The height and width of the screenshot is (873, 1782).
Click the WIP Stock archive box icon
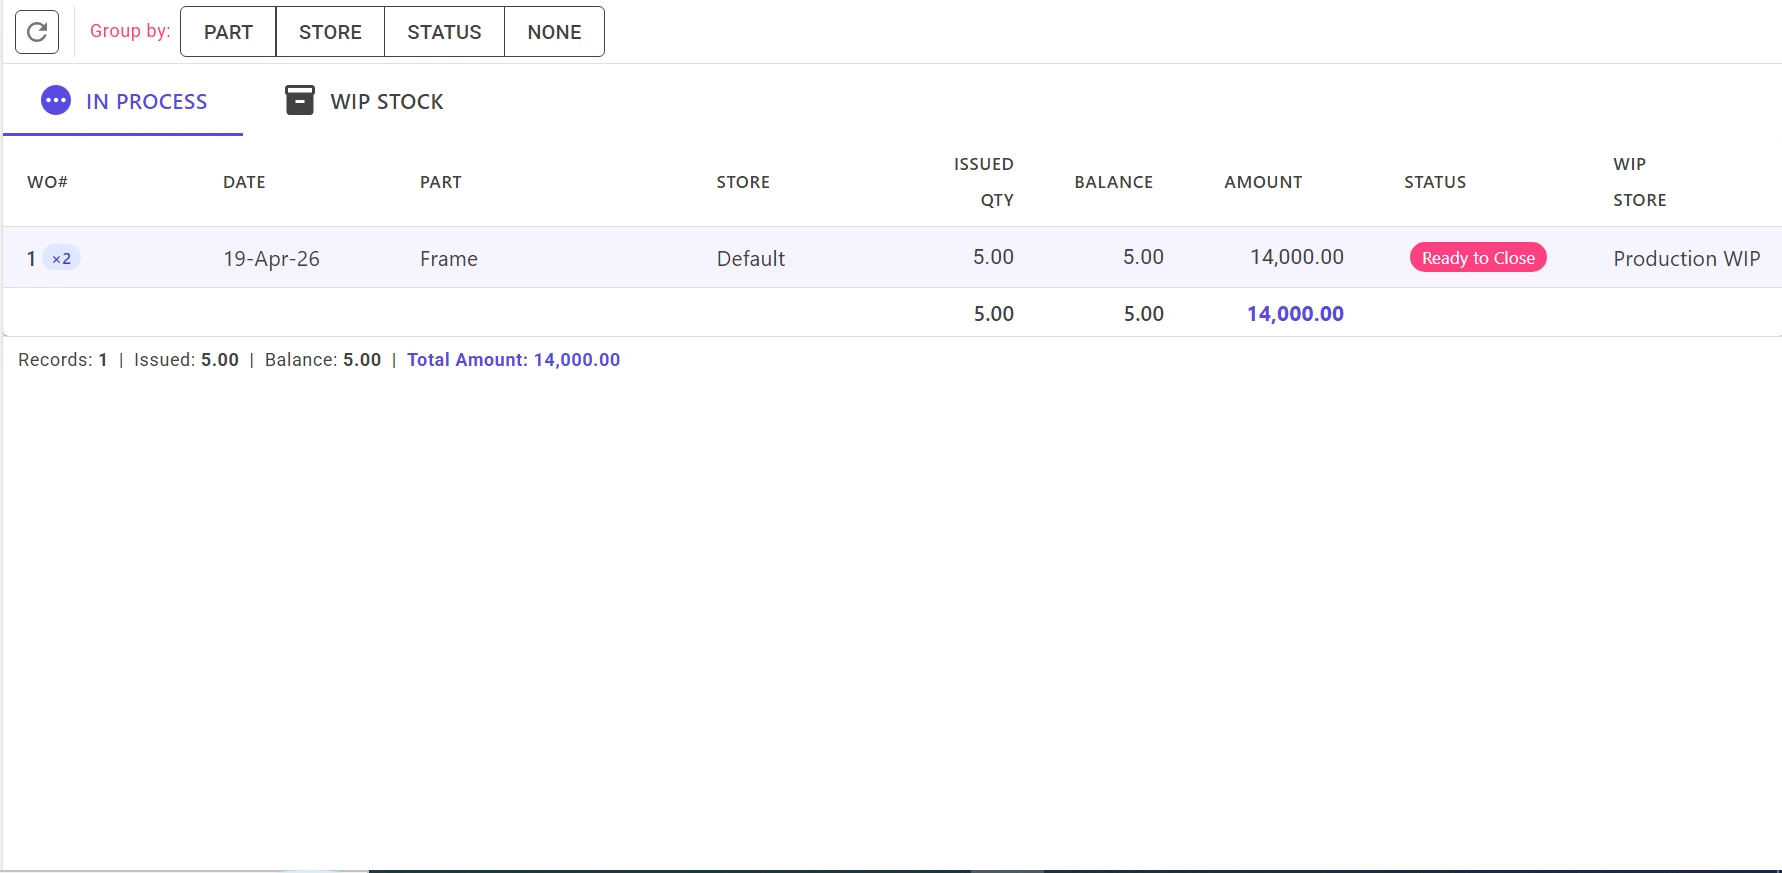(x=300, y=100)
